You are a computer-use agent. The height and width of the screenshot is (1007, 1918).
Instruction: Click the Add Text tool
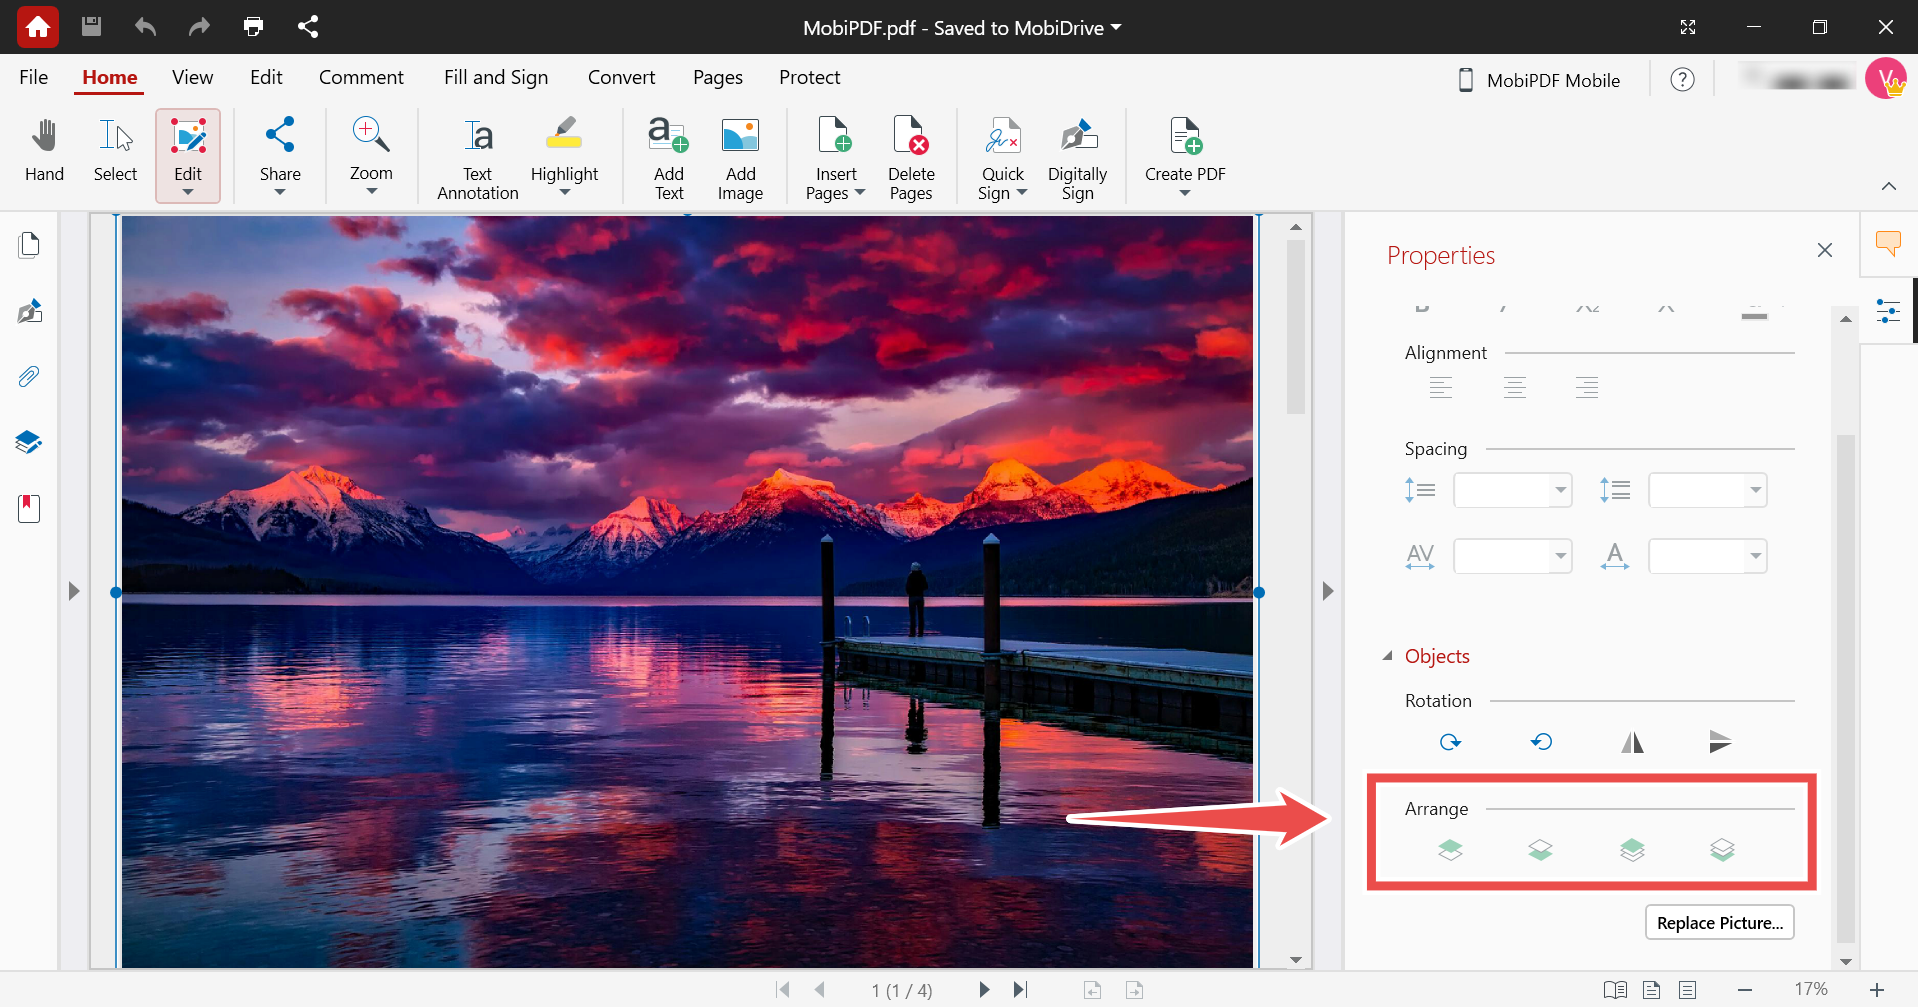coord(669,158)
